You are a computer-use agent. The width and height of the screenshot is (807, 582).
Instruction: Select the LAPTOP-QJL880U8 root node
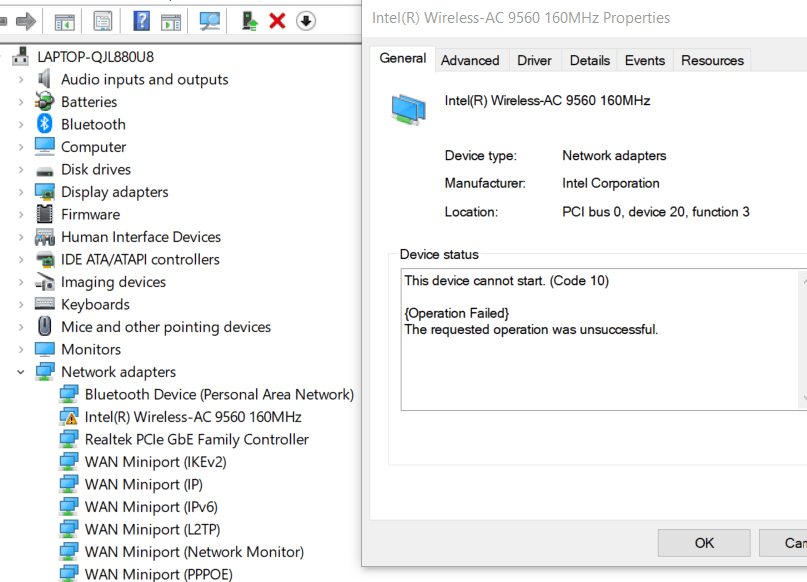point(95,57)
